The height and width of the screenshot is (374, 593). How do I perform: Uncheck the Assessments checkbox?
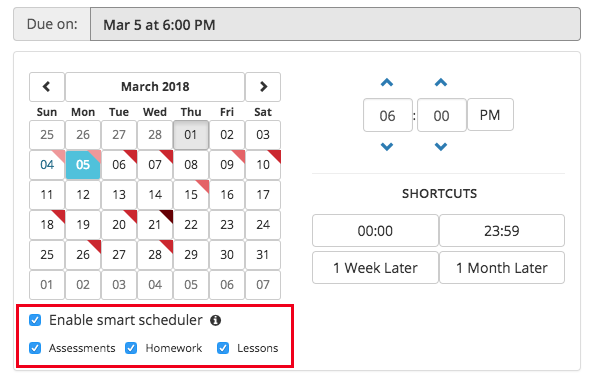coord(35,348)
